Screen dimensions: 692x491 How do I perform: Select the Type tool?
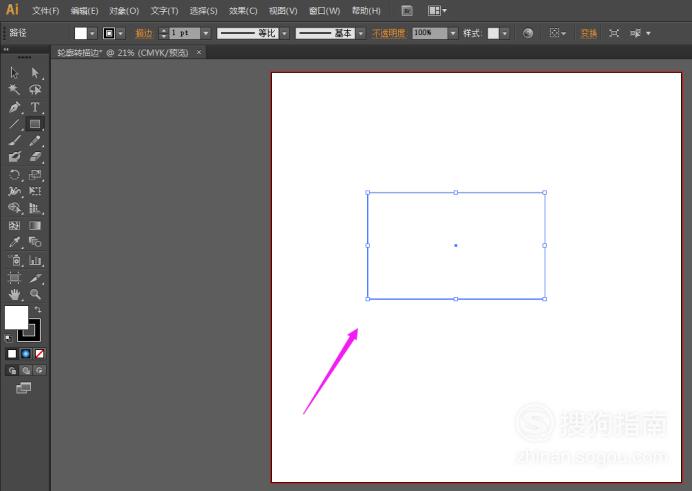[x=35, y=107]
